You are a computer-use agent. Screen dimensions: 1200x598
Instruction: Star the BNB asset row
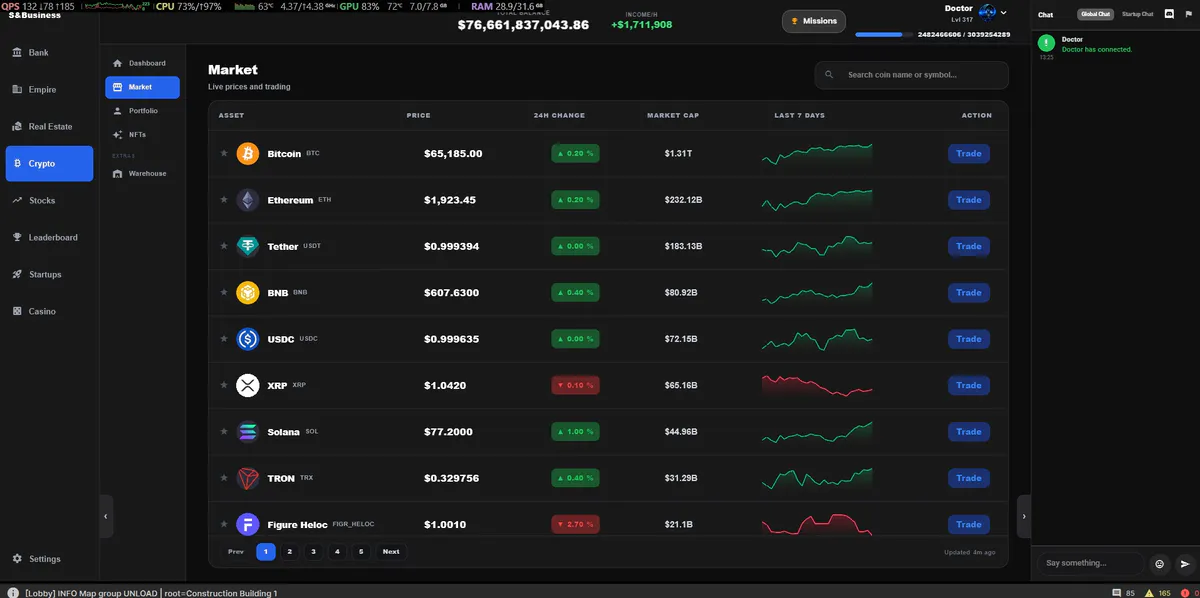pyautogui.click(x=224, y=293)
